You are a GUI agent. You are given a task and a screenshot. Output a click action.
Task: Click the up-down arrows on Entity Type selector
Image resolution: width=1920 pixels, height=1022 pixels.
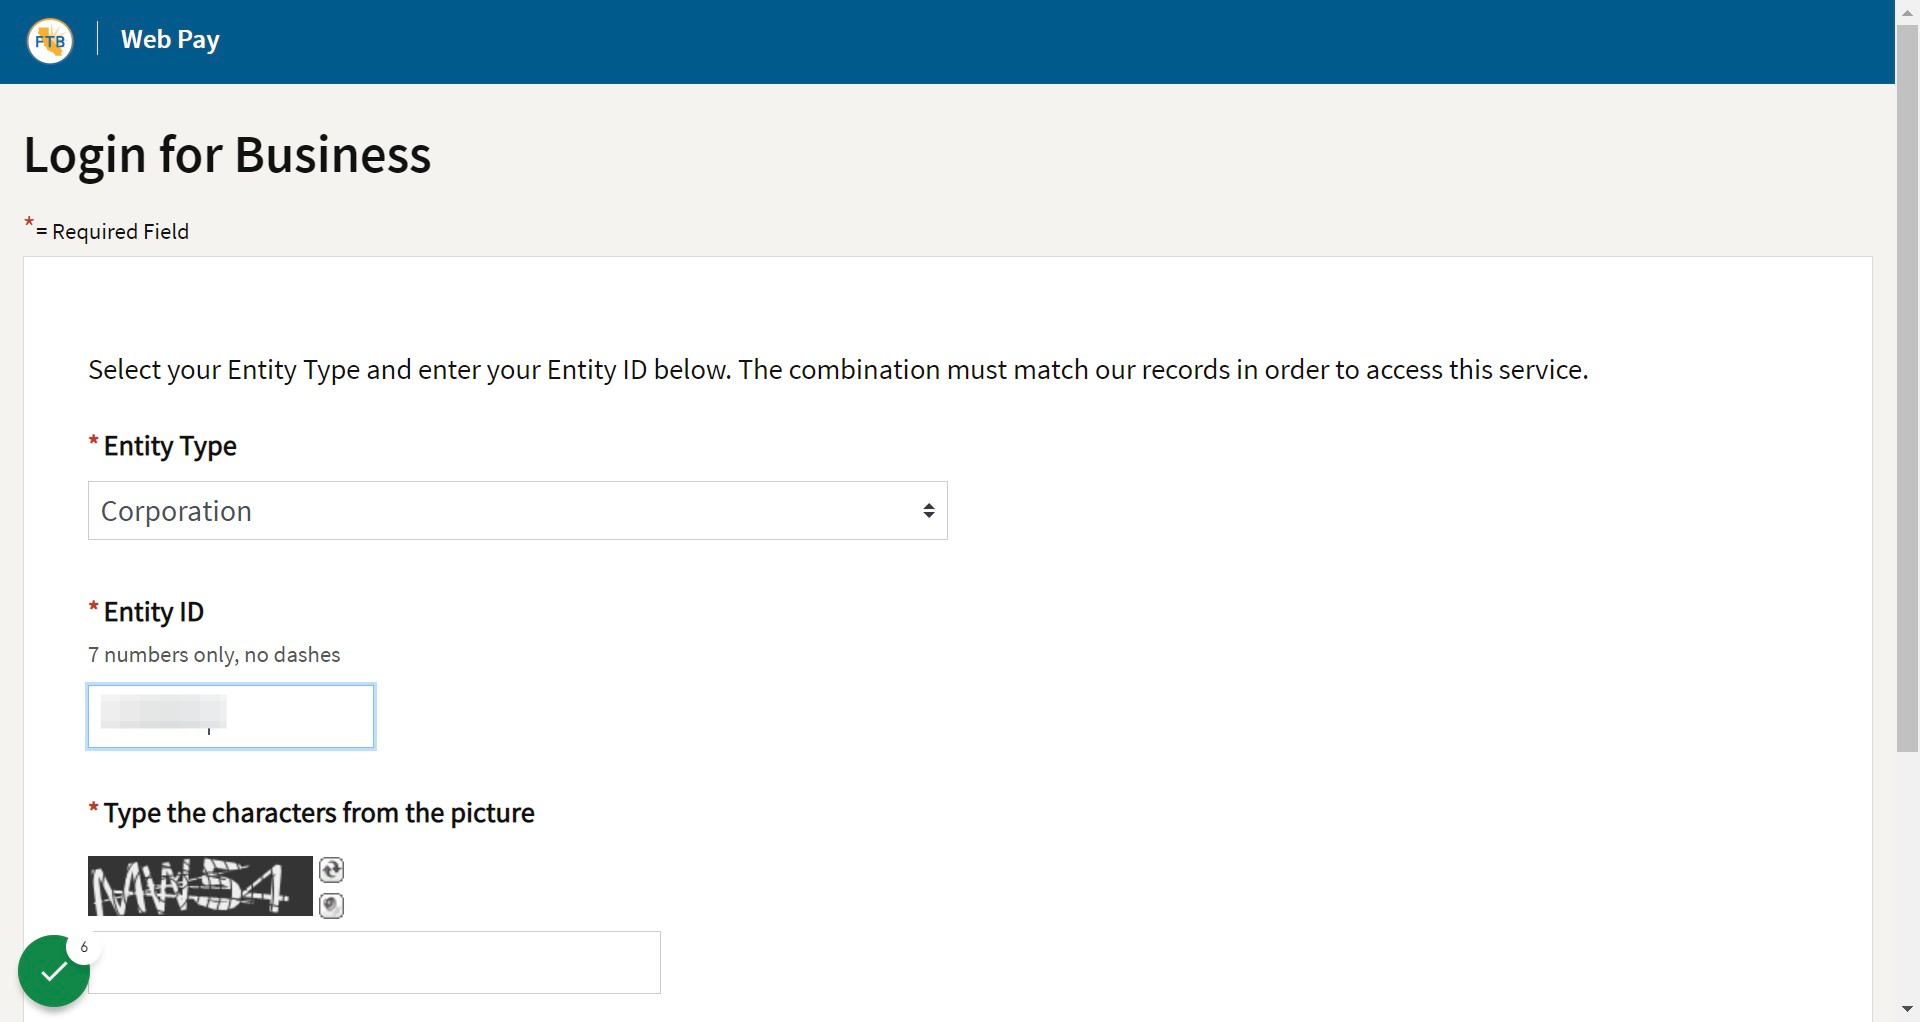coord(929,511)
